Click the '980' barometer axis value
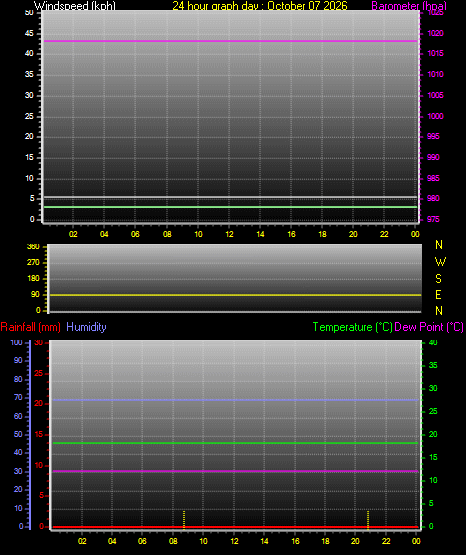 click(x=433, y=198)
